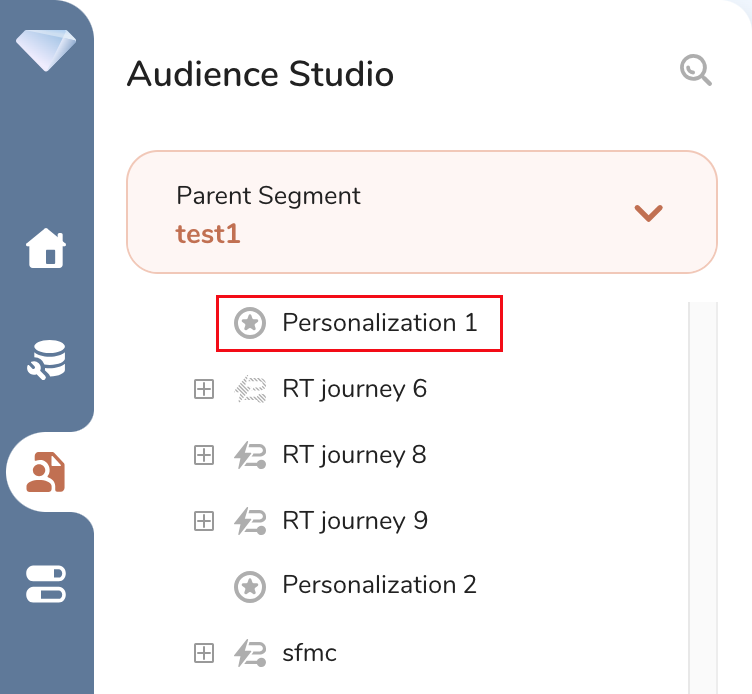Expand the RT journey 8 node
Screen dimensions: 752x694
(x=204, y=455)
